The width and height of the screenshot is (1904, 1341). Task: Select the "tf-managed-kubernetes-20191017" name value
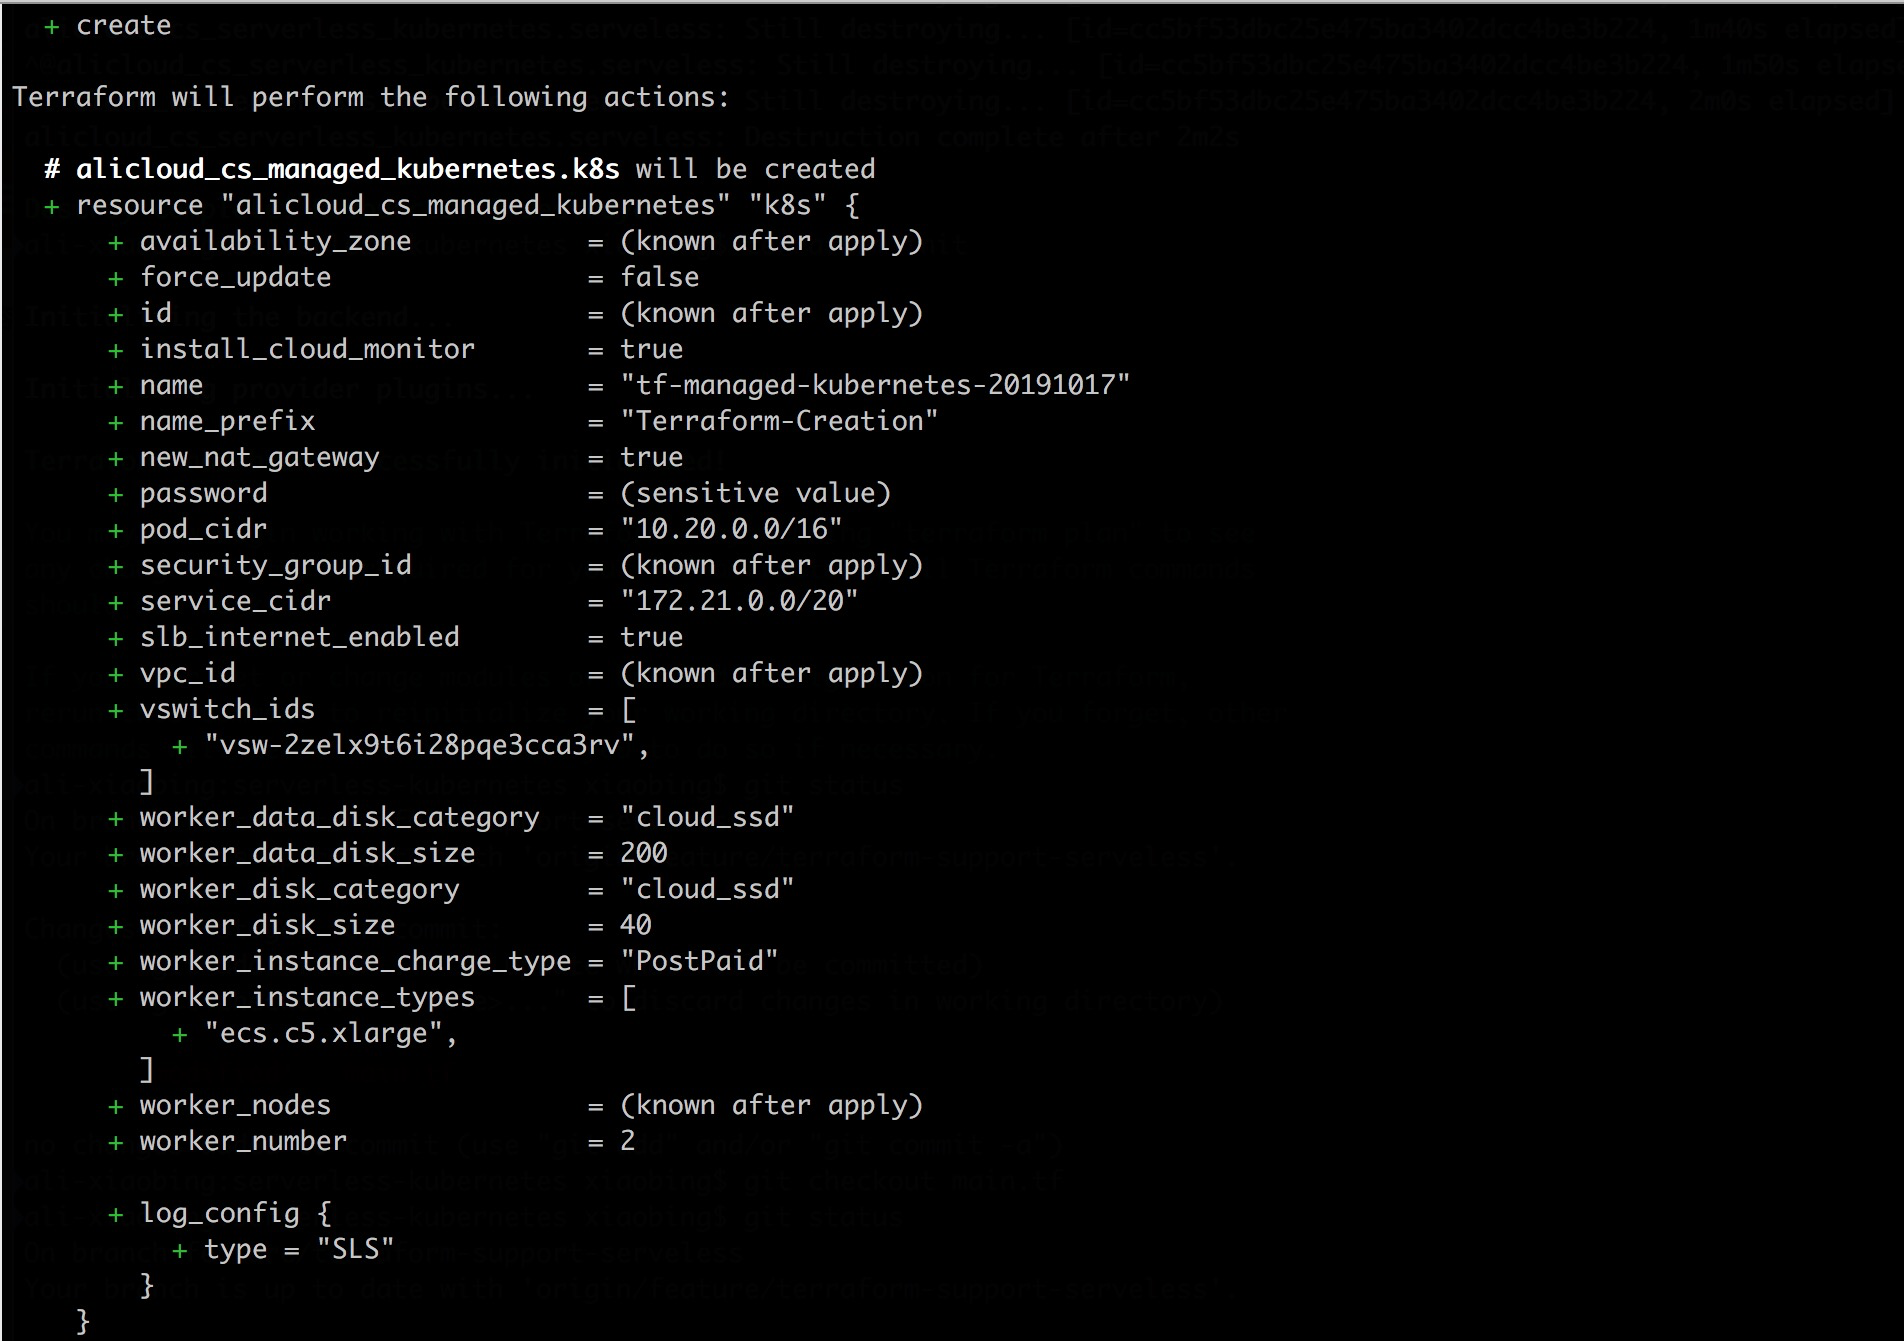pos(875,385)
